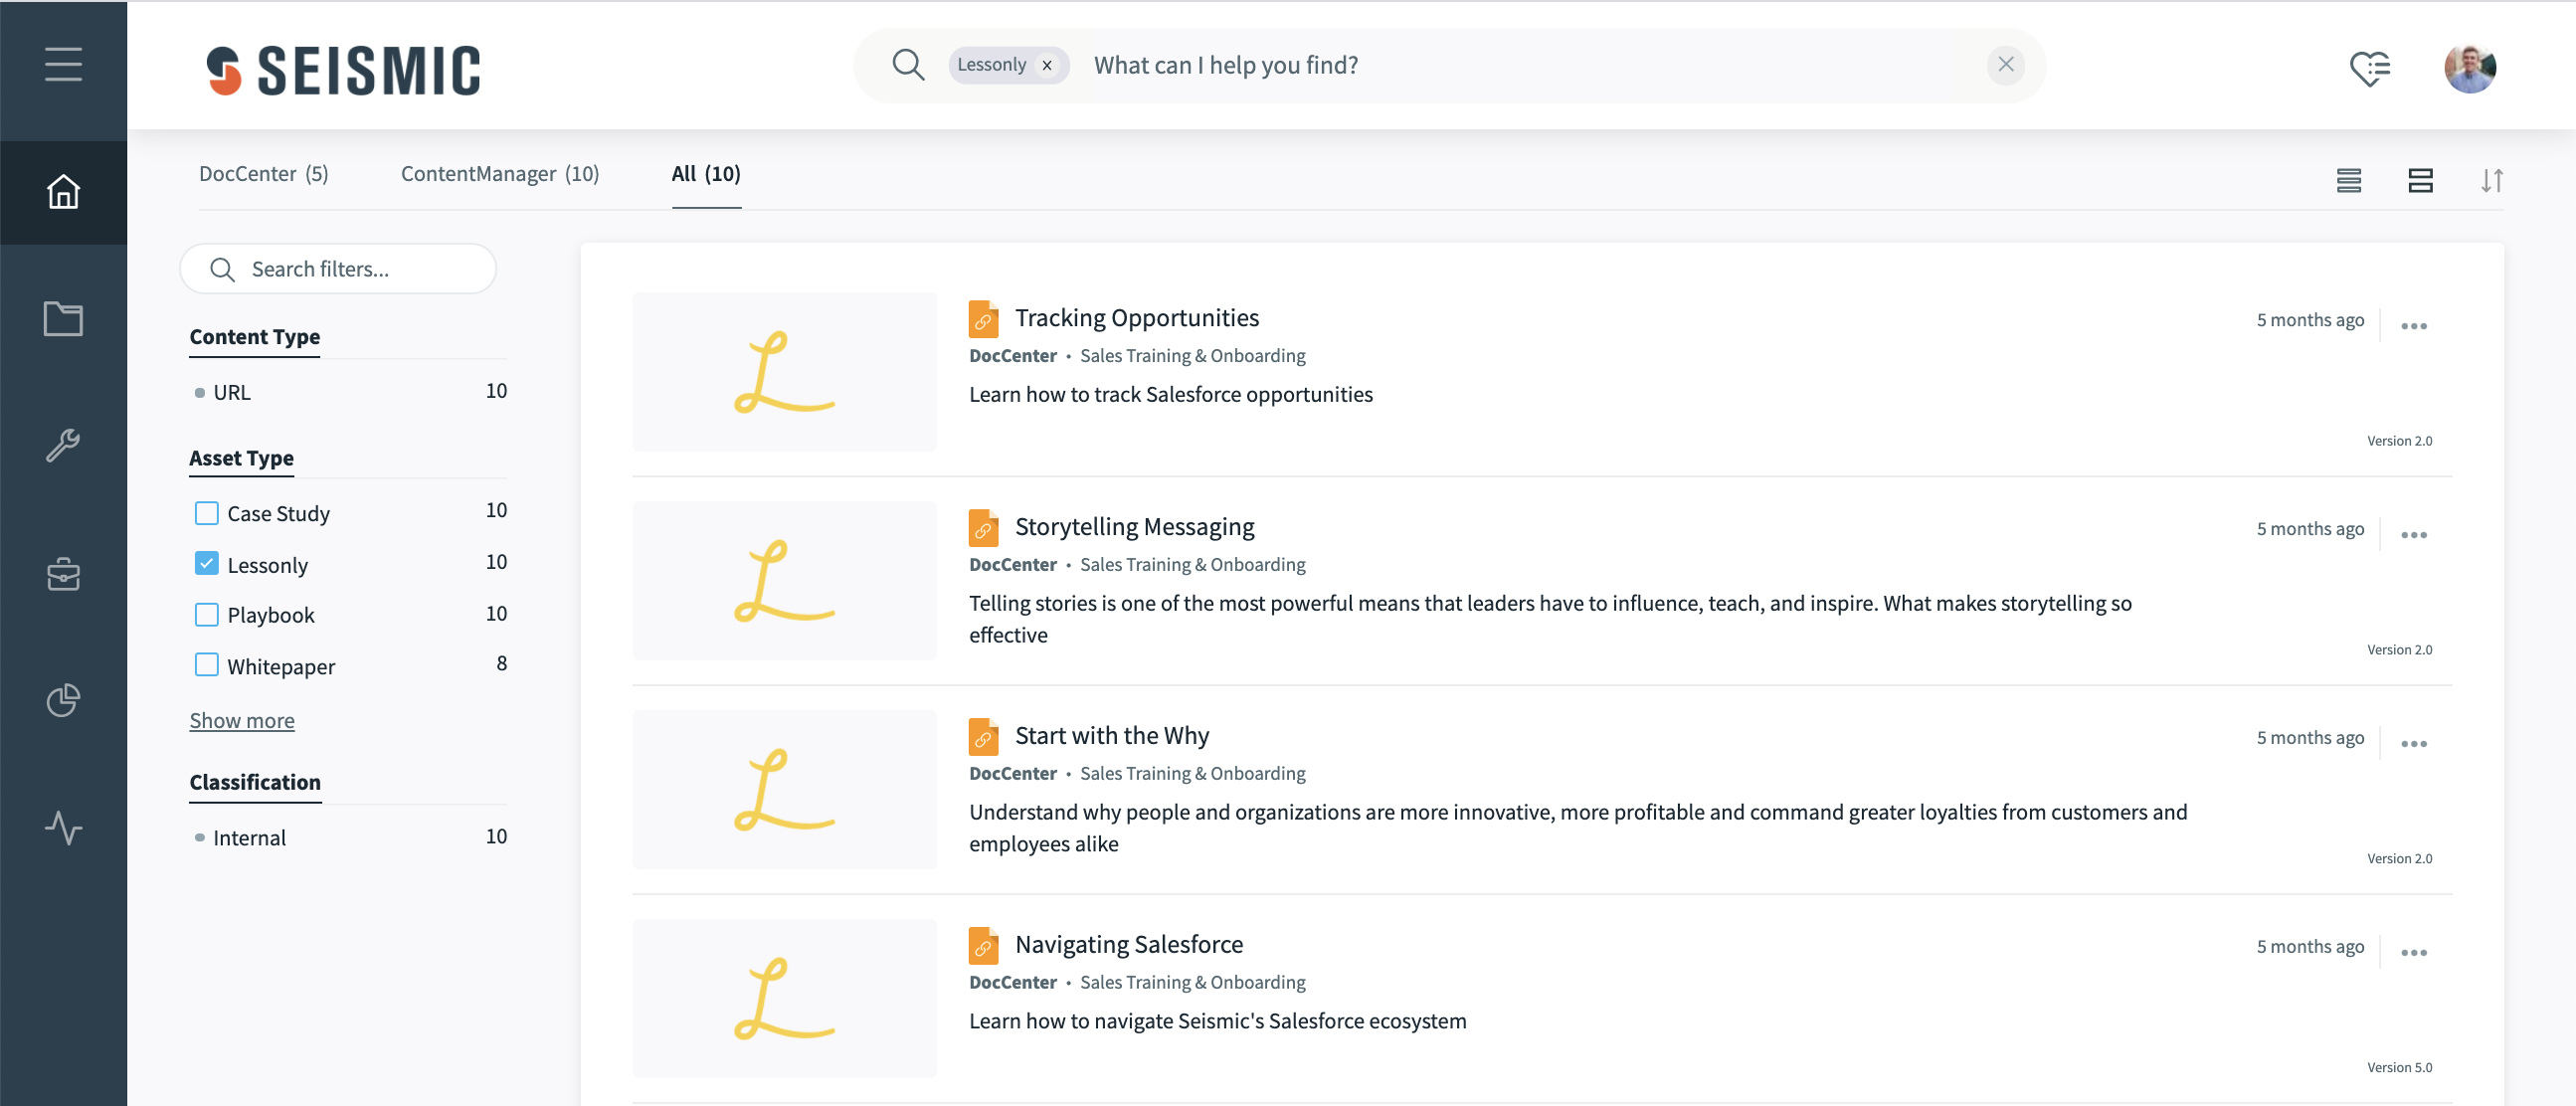Remove the Lessonly search chip

[x=1047, y=65]
